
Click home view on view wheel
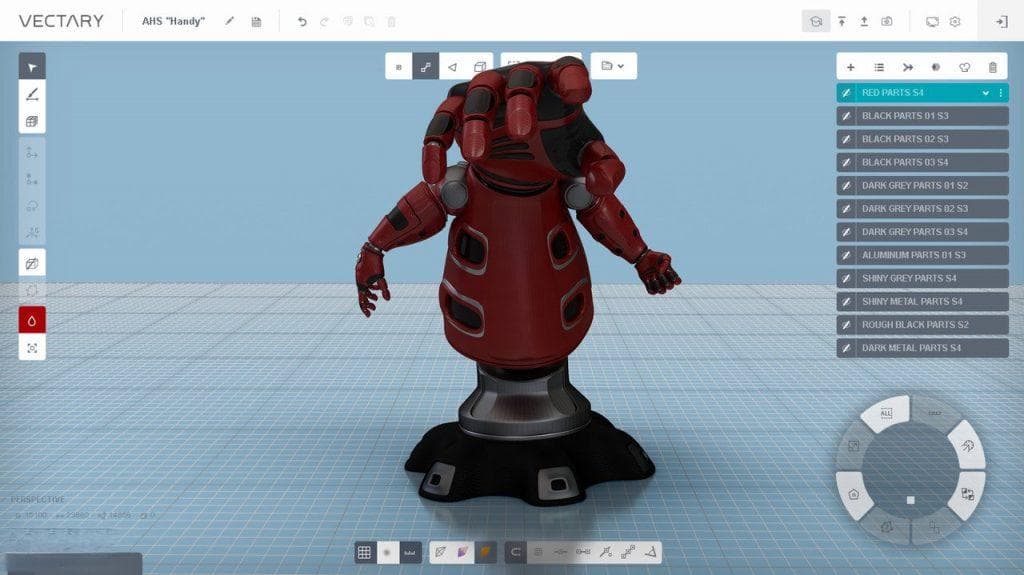coord(854,494)
